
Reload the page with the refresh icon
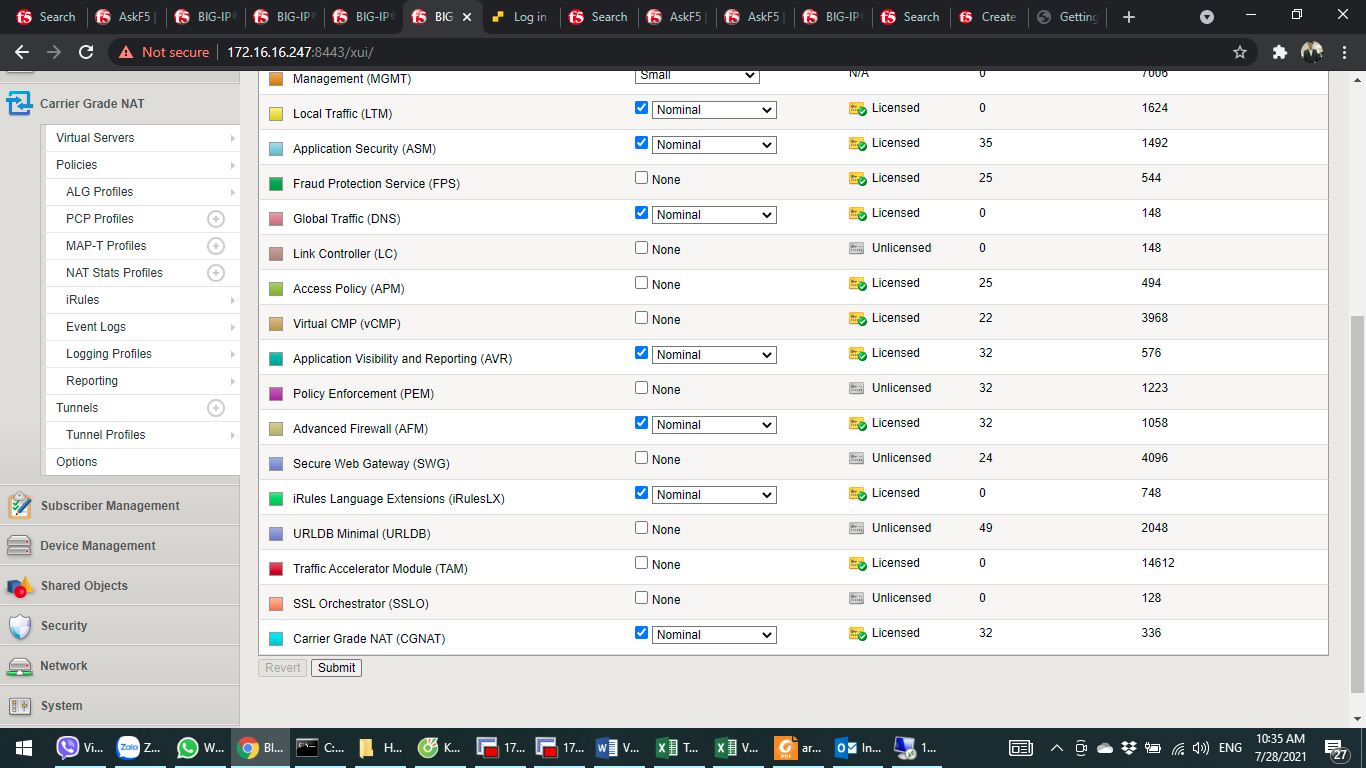click(86, 52)
